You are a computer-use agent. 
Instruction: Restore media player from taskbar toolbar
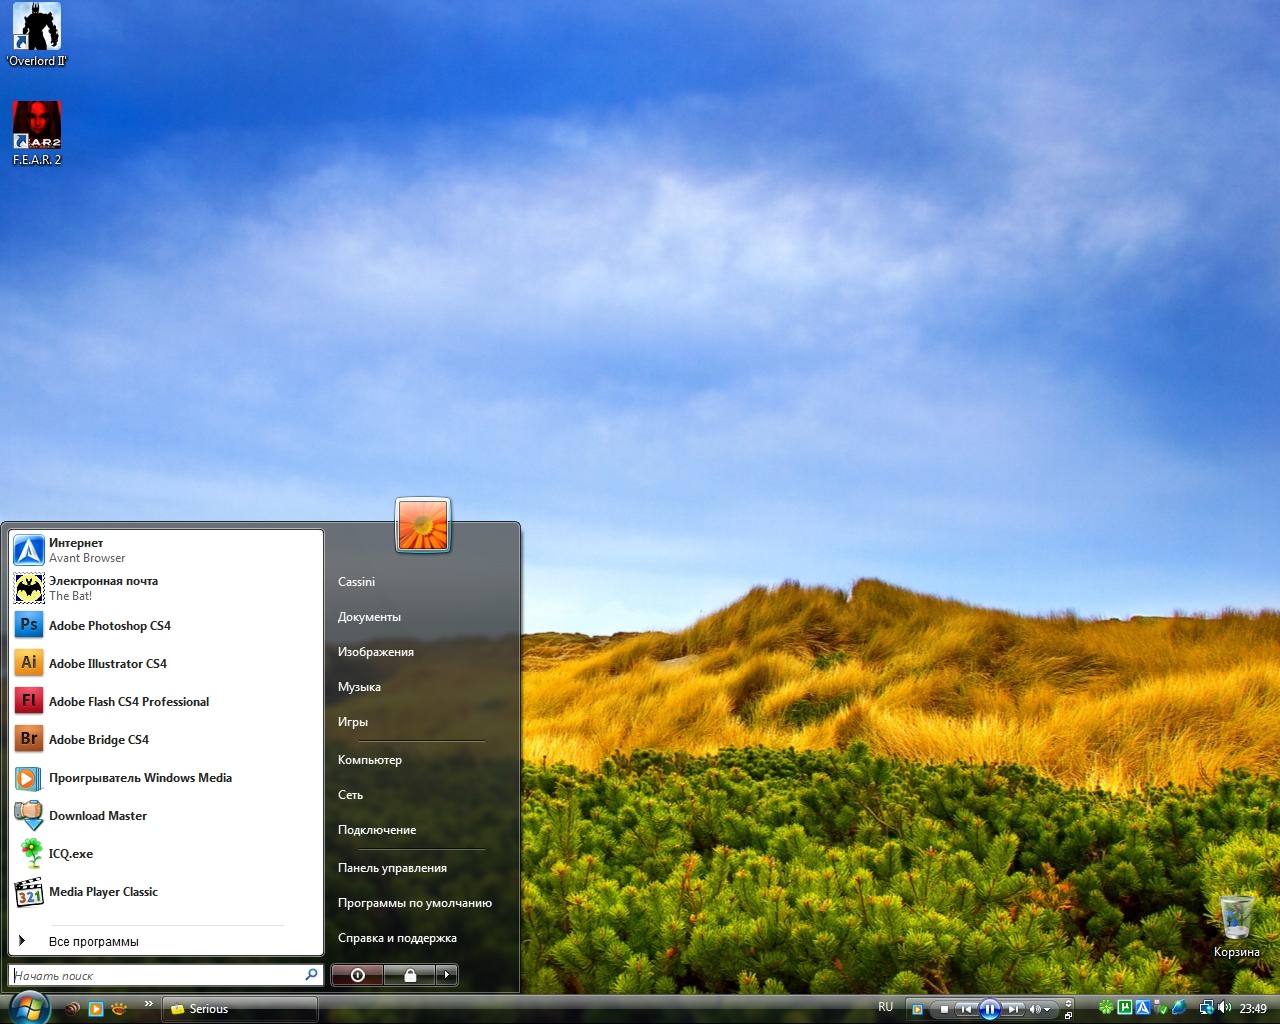[x=1068, y=1015]
